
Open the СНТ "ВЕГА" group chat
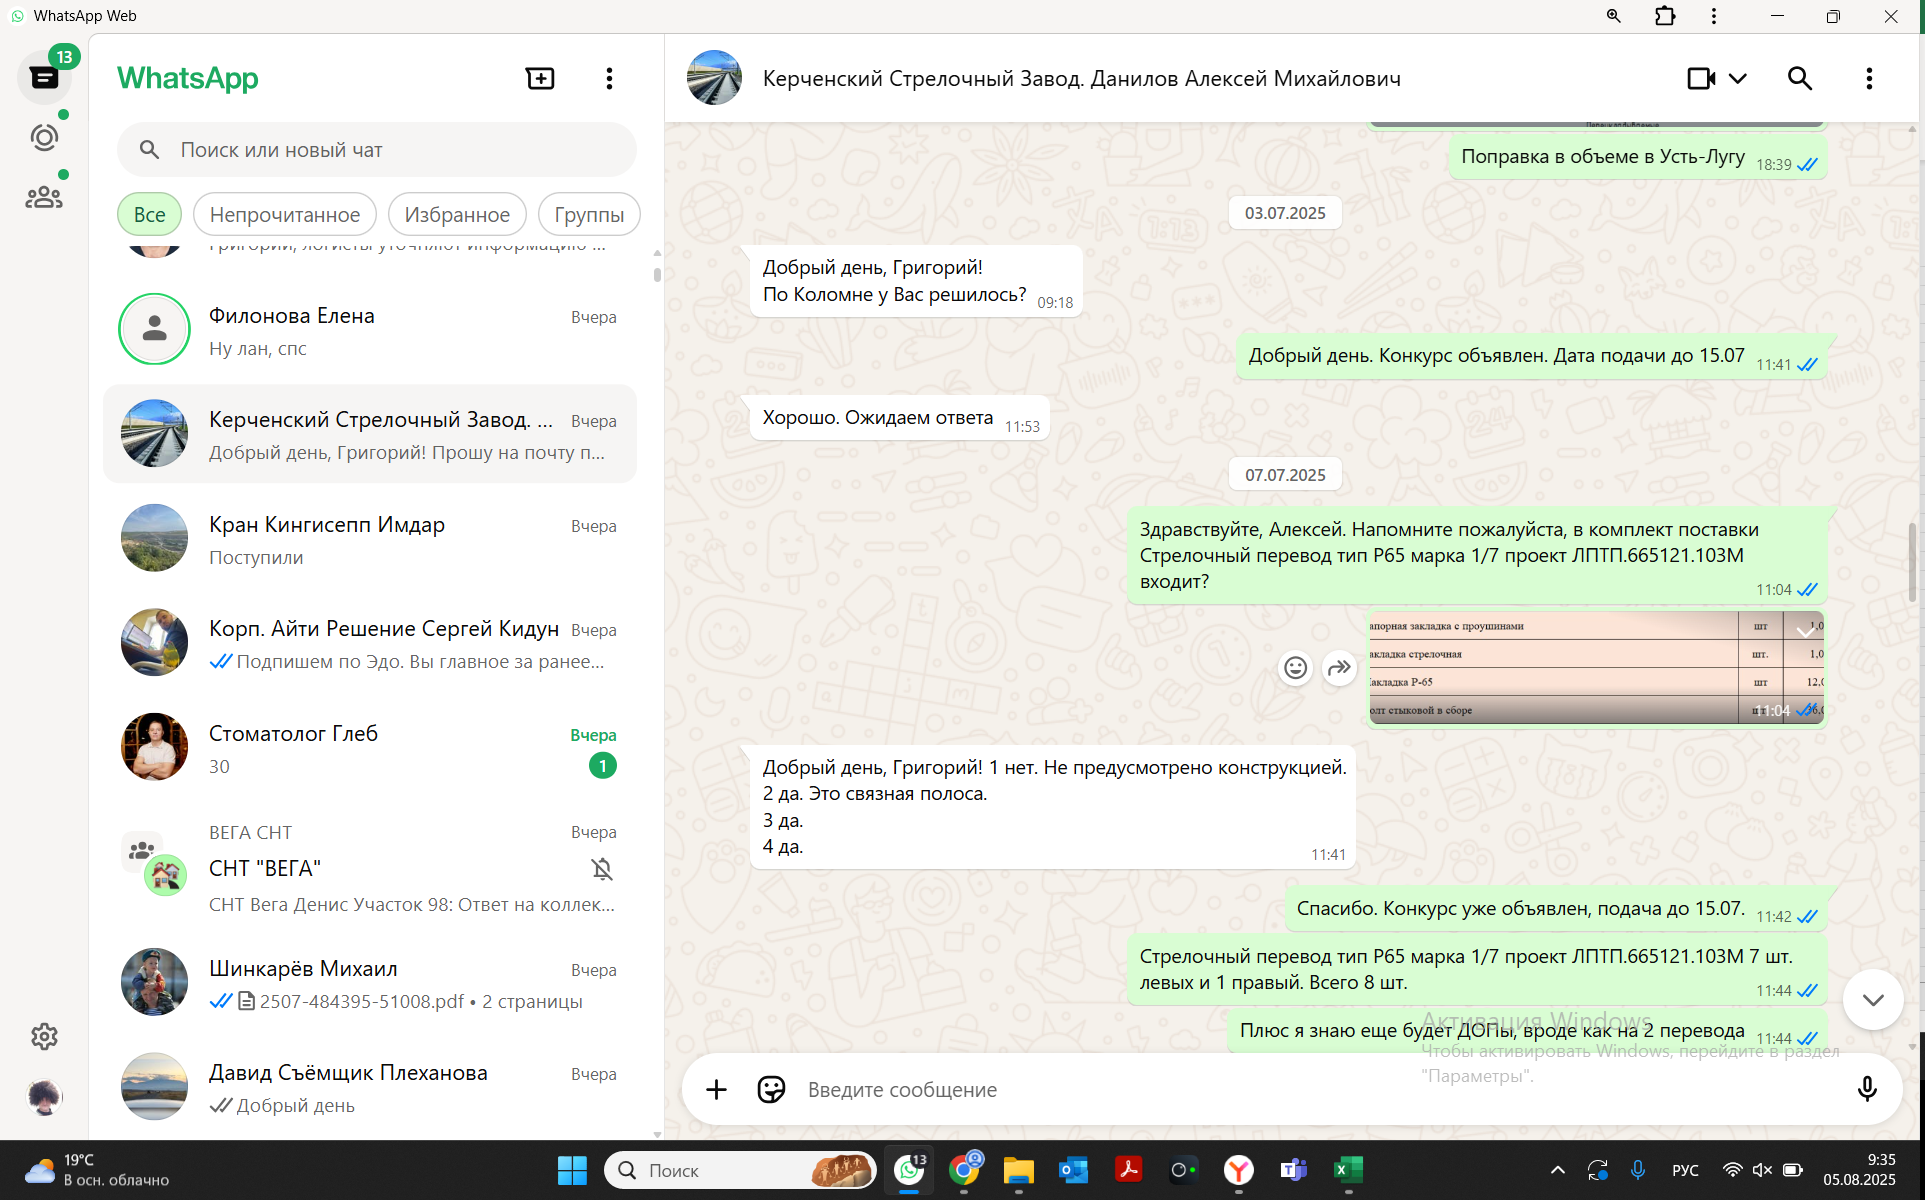click(370, 868)
